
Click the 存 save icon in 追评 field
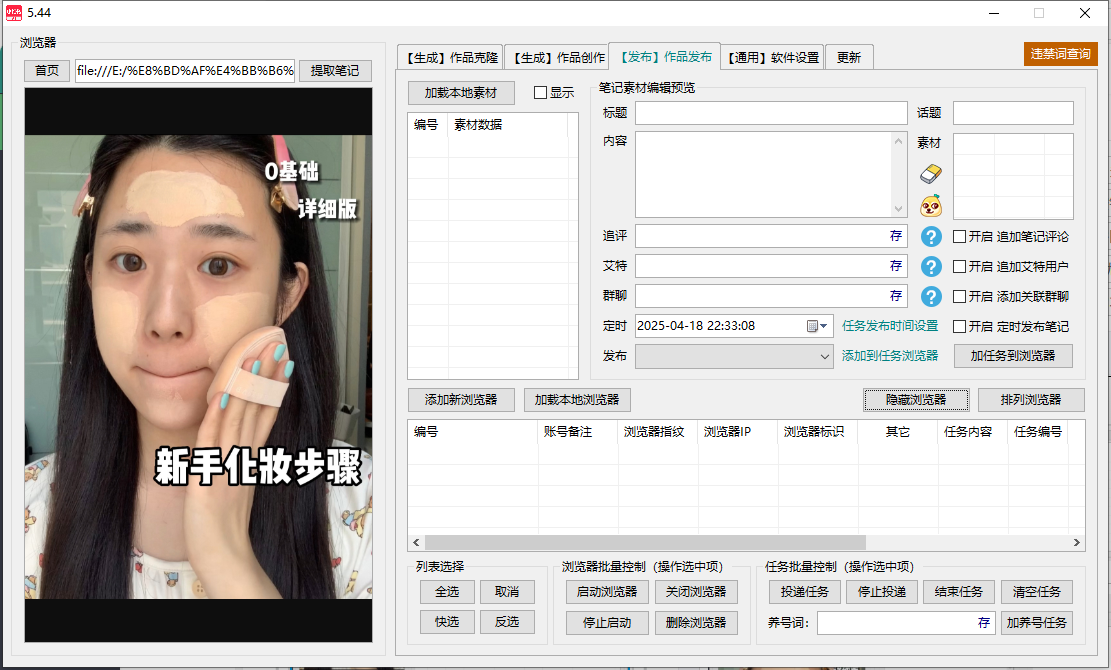[x=895, y=237]
